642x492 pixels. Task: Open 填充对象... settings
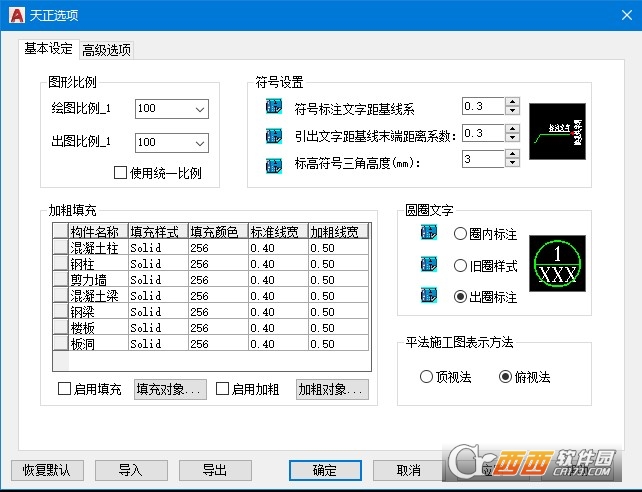170,389
